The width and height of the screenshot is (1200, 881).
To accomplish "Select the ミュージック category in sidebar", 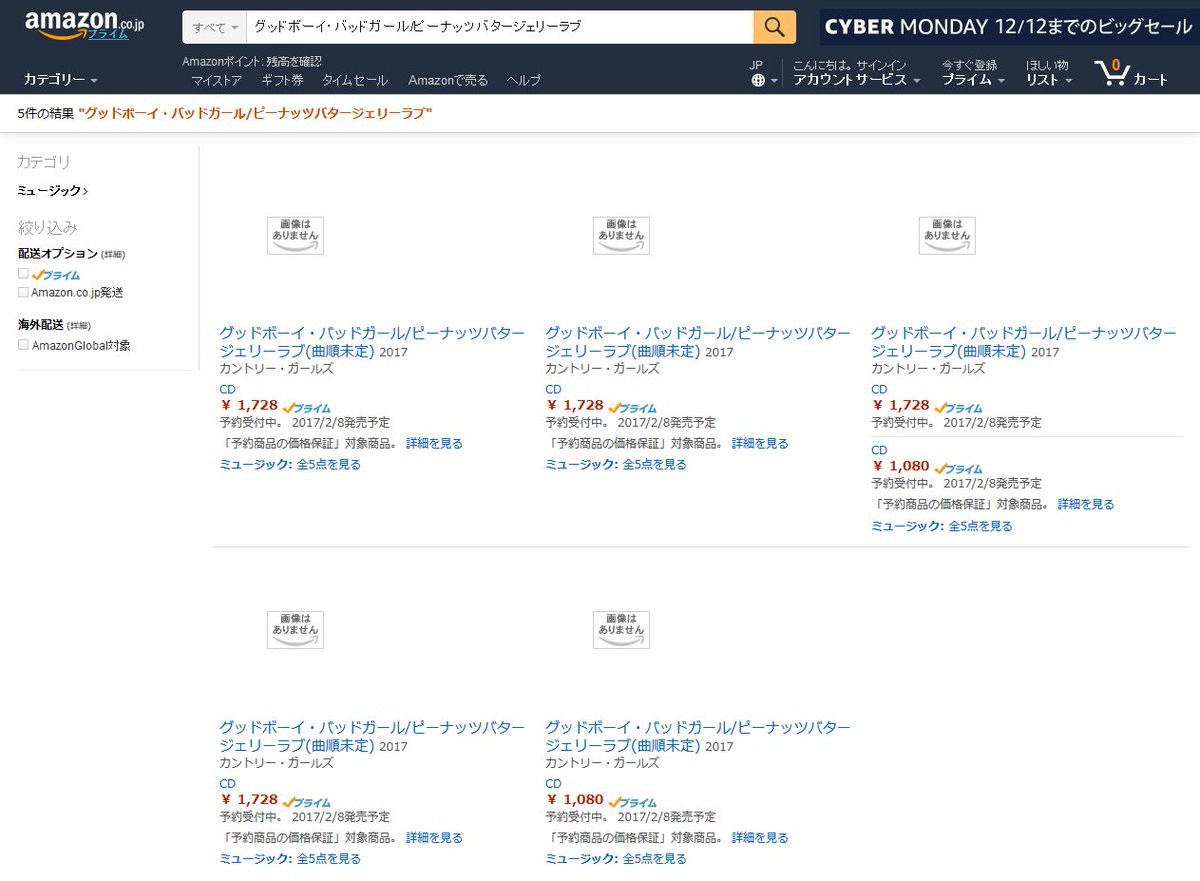I will click(x=52, y=190).
